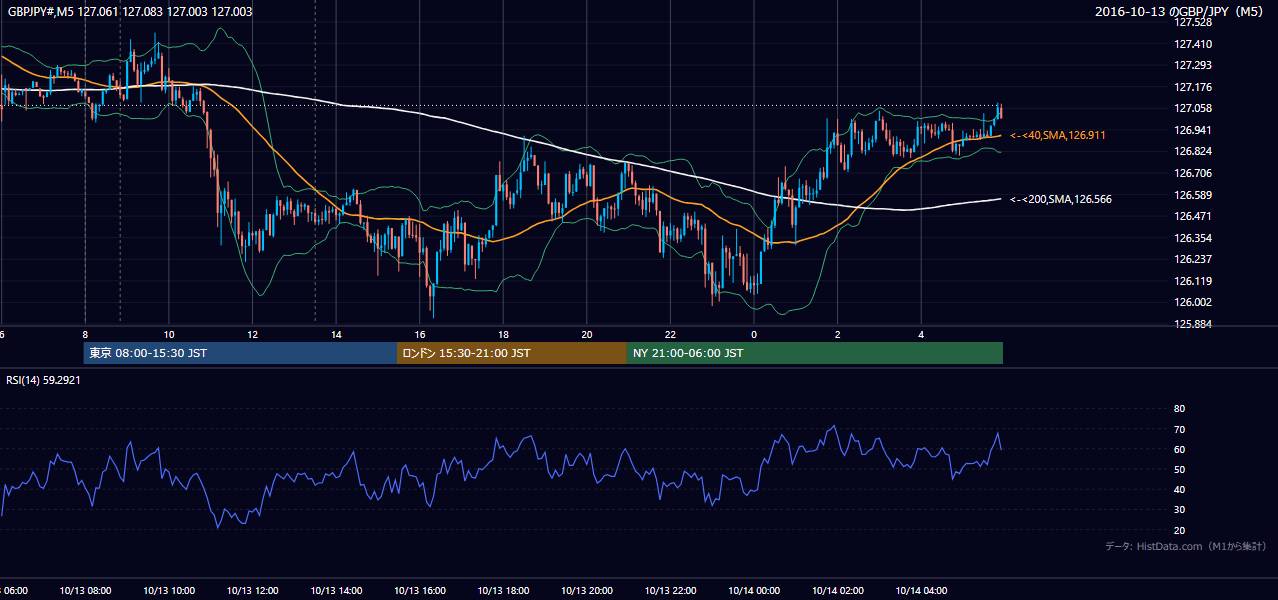Click RSI scale value 20
The width and height of the screenshot is (1278, 600).
pyautogui.click(x=1179, y=530)
